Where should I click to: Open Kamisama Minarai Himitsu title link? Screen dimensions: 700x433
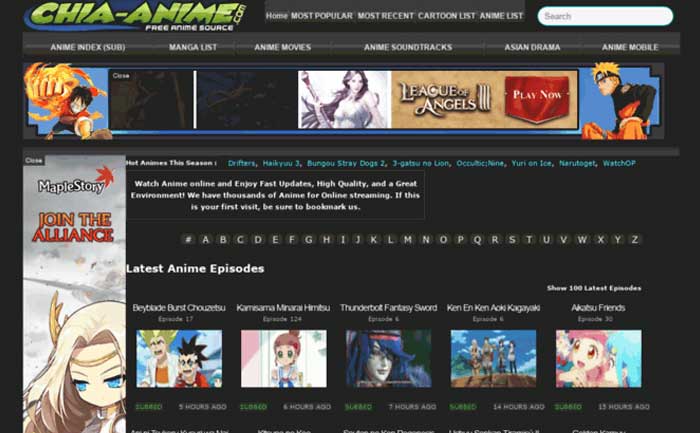pos(283,308)
